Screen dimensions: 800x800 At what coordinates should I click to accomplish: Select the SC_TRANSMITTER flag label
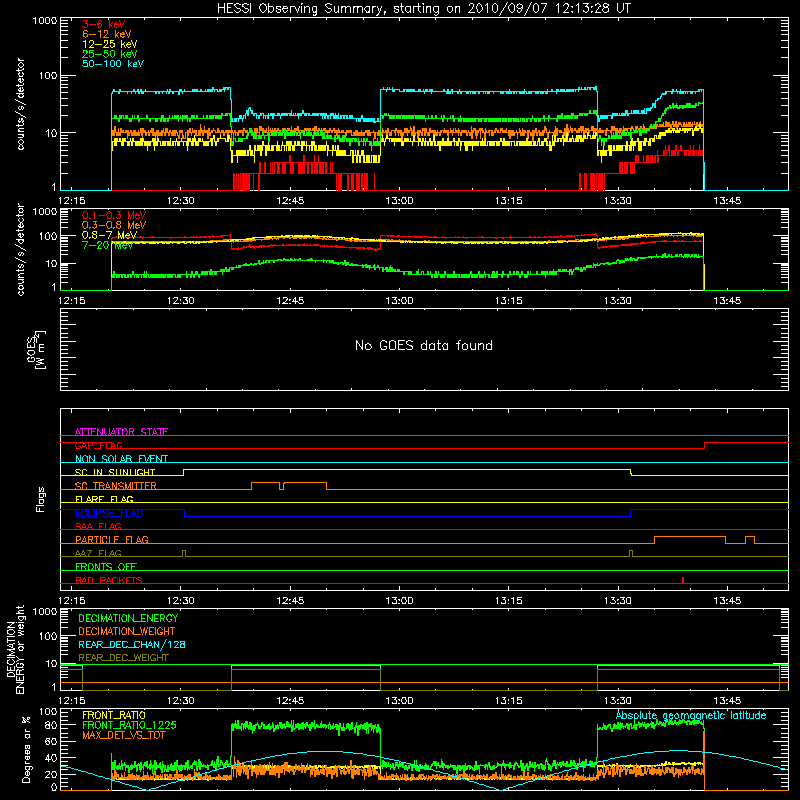[x=116, y=486]
